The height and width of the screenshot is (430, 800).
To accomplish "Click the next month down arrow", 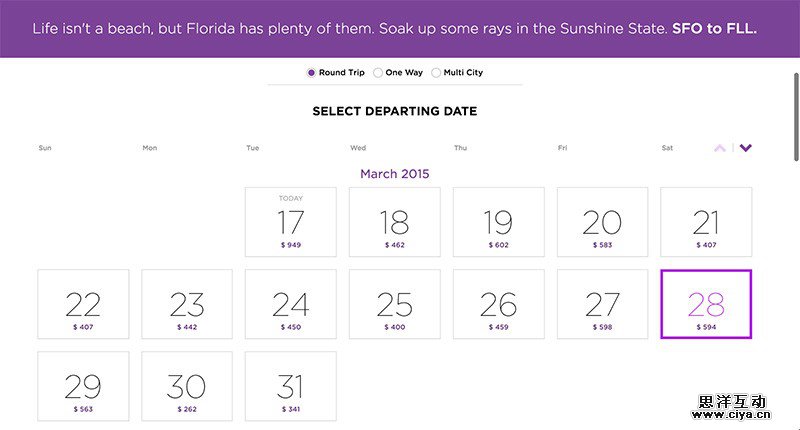I will point(746,148).
